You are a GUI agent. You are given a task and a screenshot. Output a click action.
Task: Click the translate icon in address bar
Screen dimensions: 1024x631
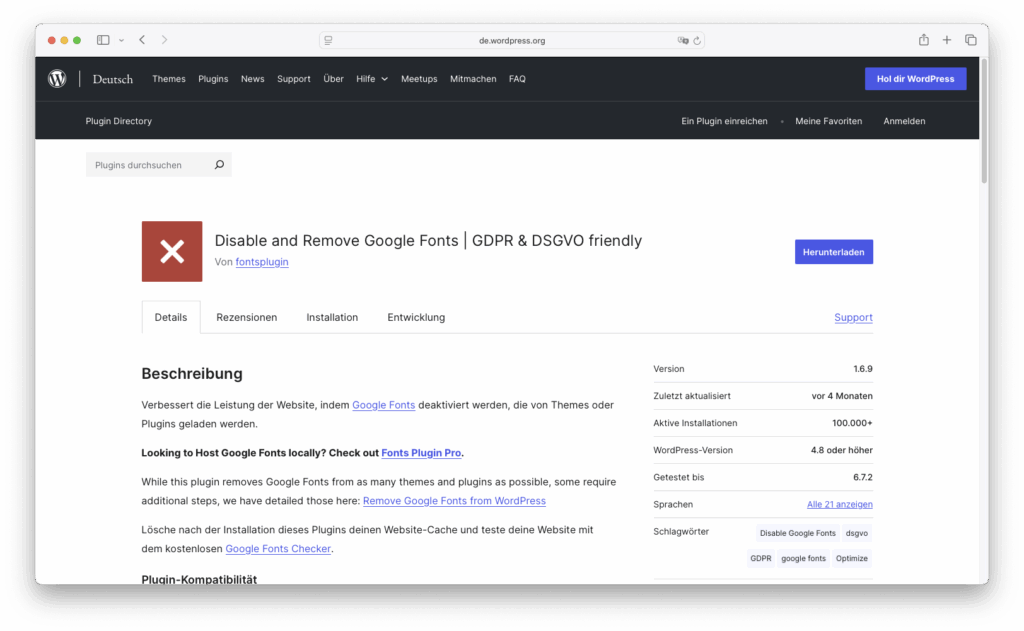pyautogui.click(x=682, y=40)
